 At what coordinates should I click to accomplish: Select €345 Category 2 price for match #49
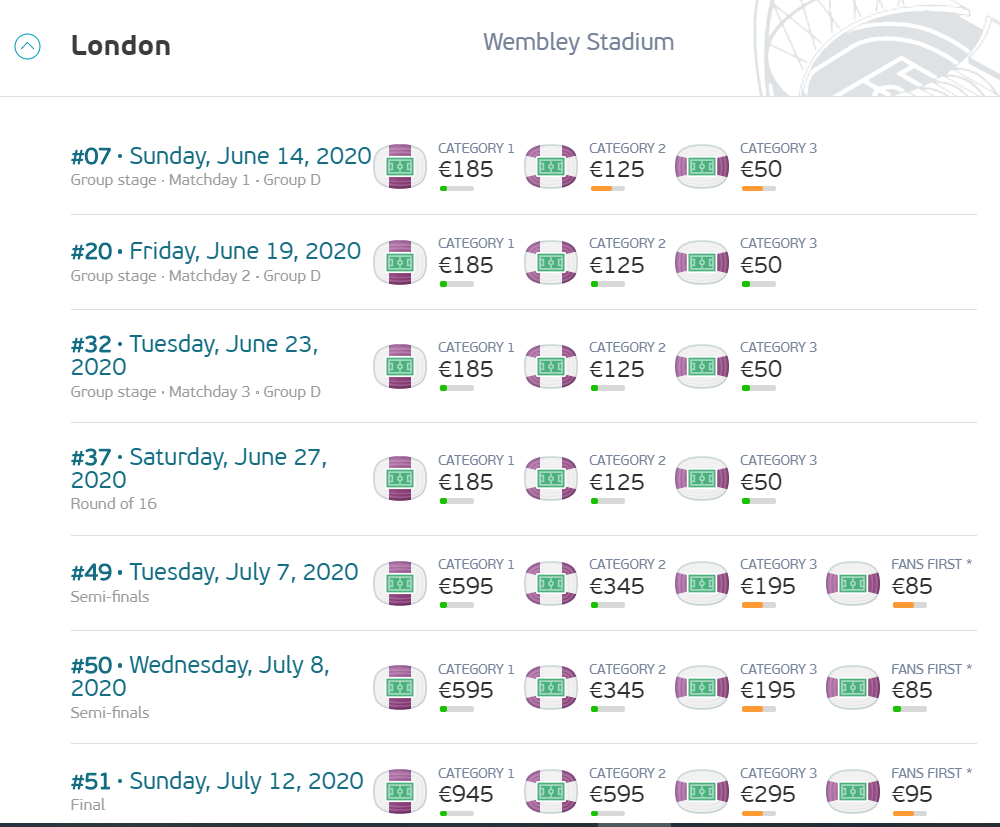pos(617,587)
